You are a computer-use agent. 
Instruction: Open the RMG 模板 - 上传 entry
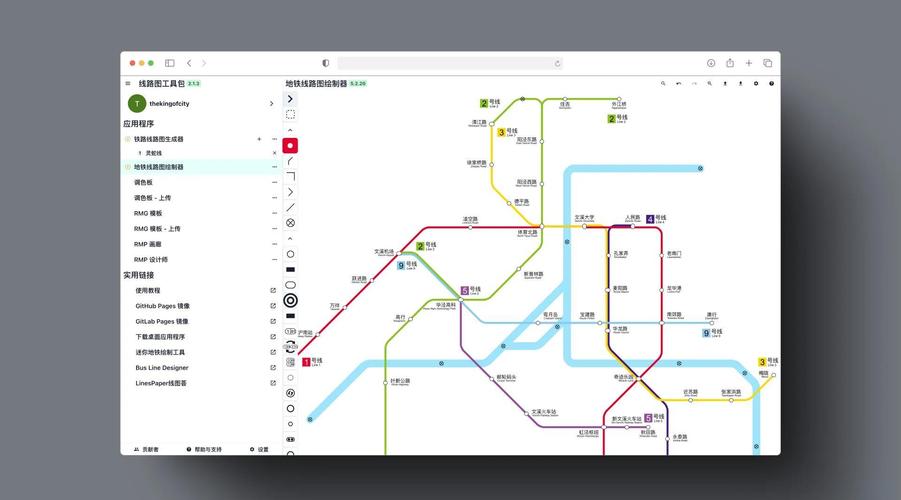pyautogui.click(x=157, y=229)
